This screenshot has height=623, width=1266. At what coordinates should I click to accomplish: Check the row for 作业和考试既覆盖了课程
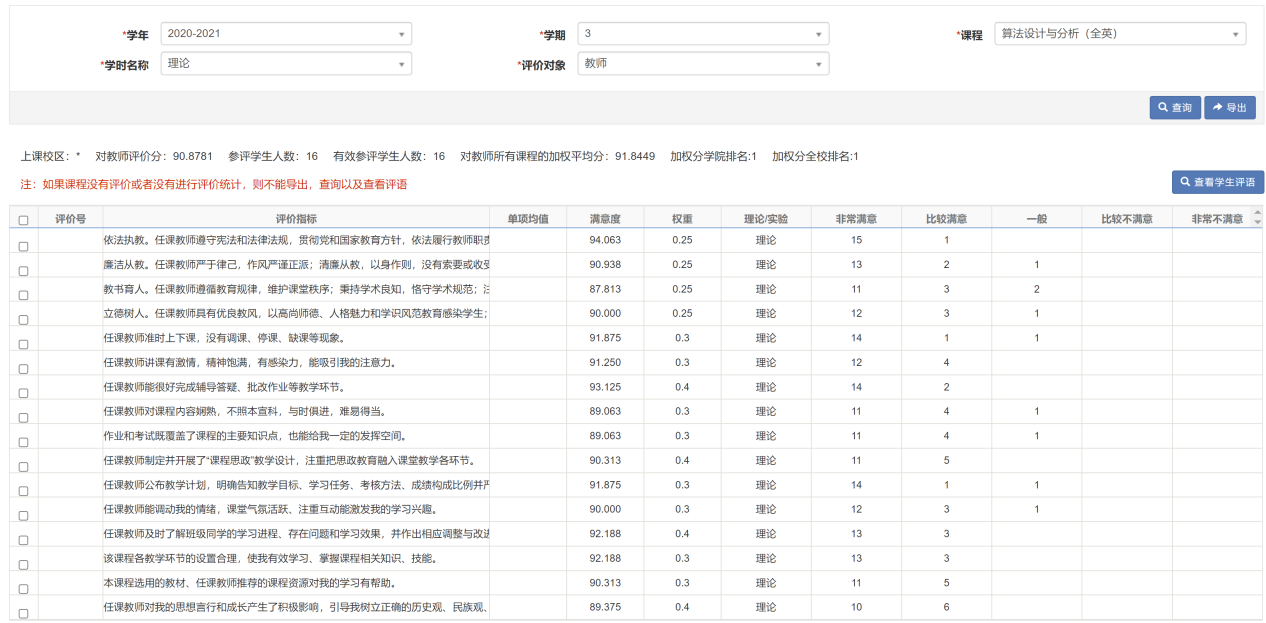pyautogui.click(x=23, y=442)
